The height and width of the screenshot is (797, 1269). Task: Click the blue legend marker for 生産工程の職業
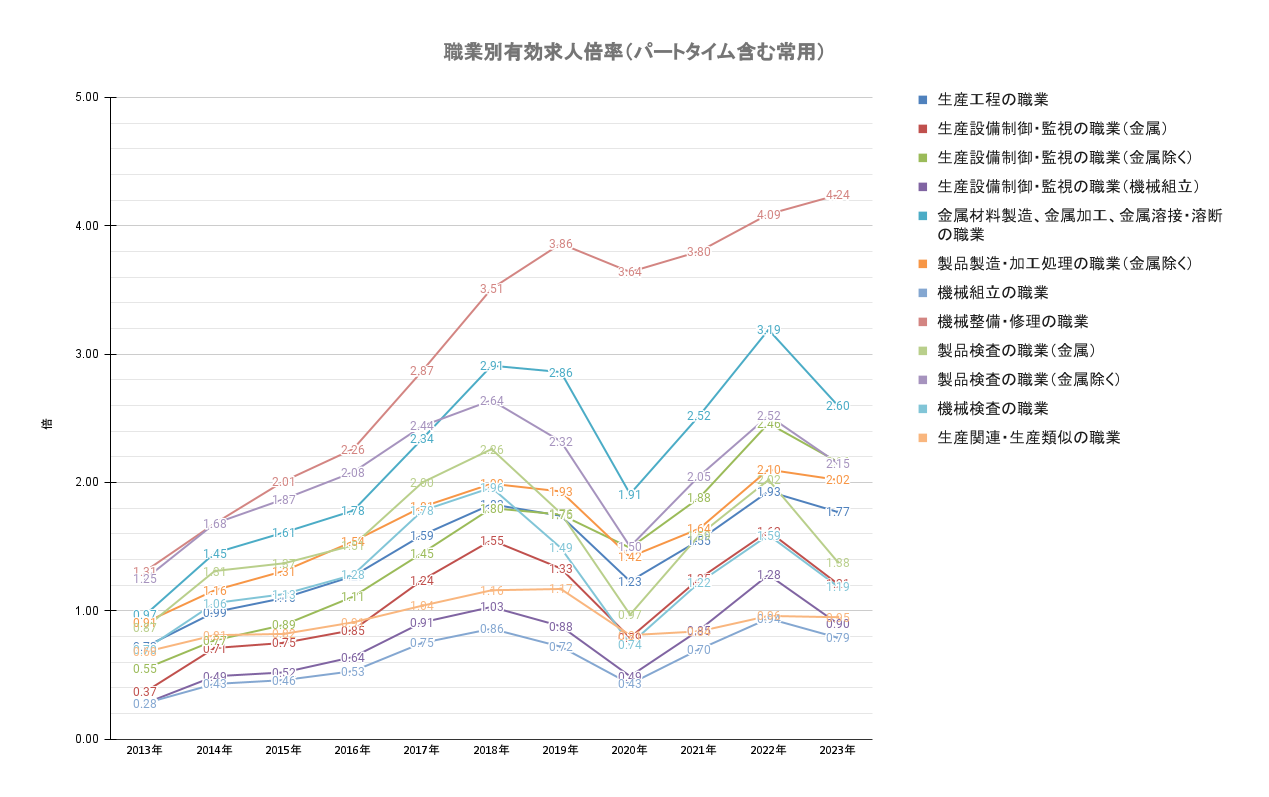pos(923,100)
